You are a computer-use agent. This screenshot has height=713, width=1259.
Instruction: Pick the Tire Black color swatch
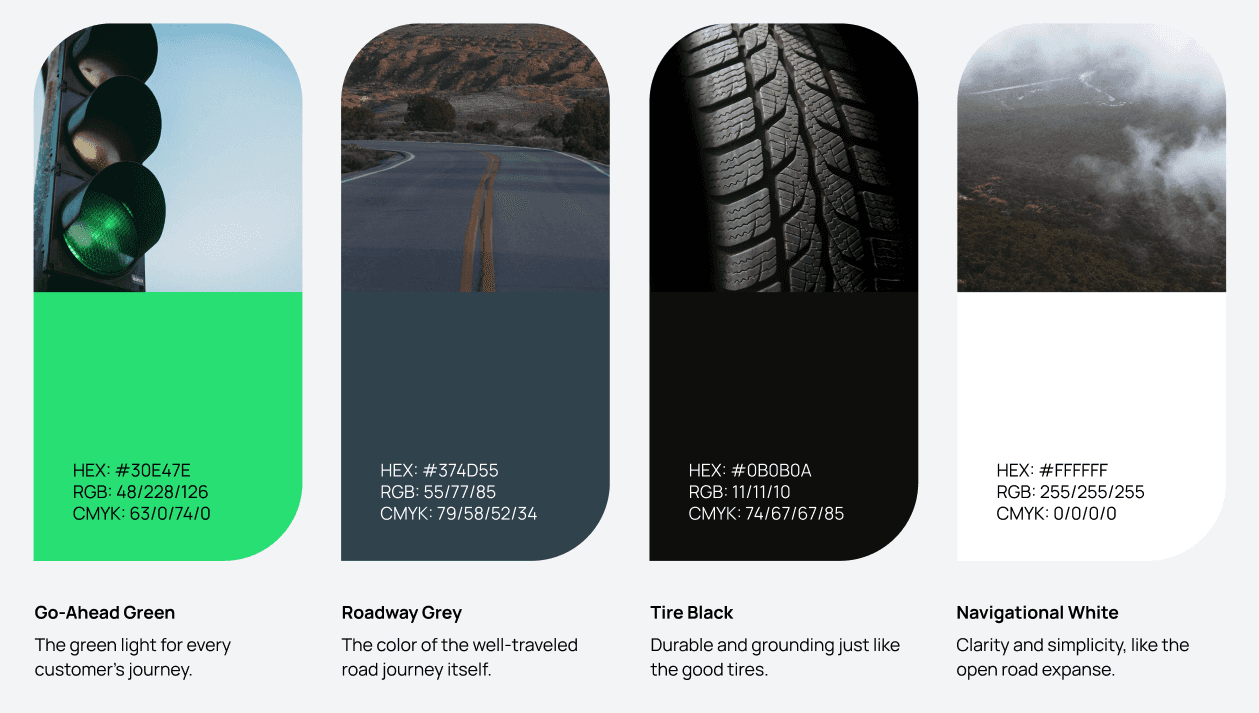point(783,426)
